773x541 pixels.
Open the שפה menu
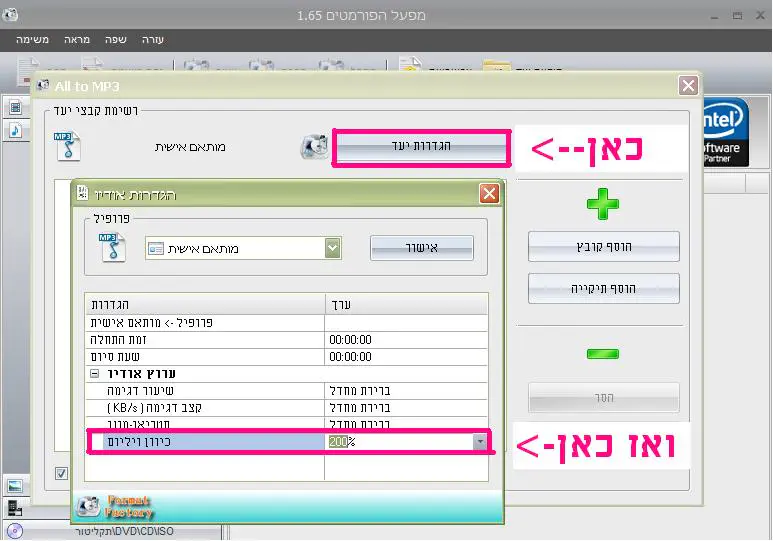[115, 39]
